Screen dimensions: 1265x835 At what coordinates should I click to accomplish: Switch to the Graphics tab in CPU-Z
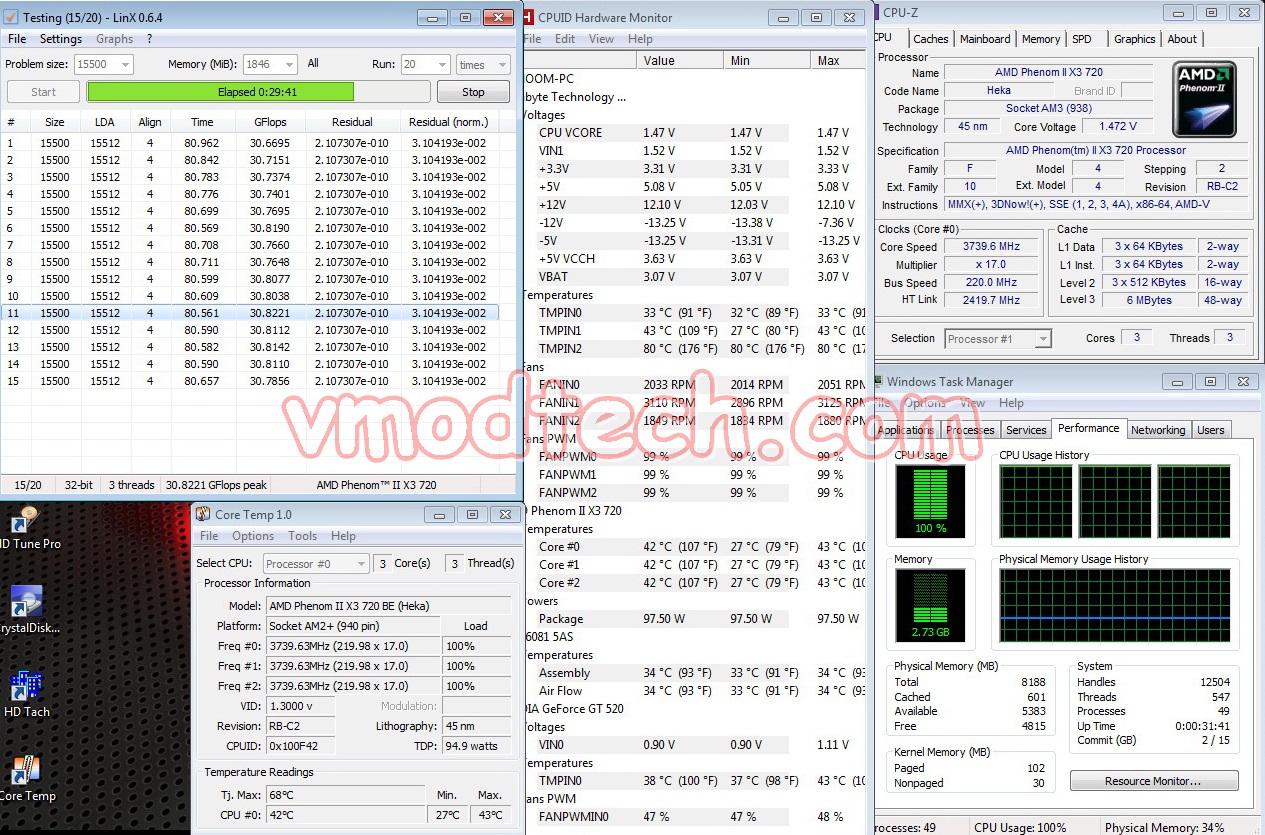[1134, 39]
